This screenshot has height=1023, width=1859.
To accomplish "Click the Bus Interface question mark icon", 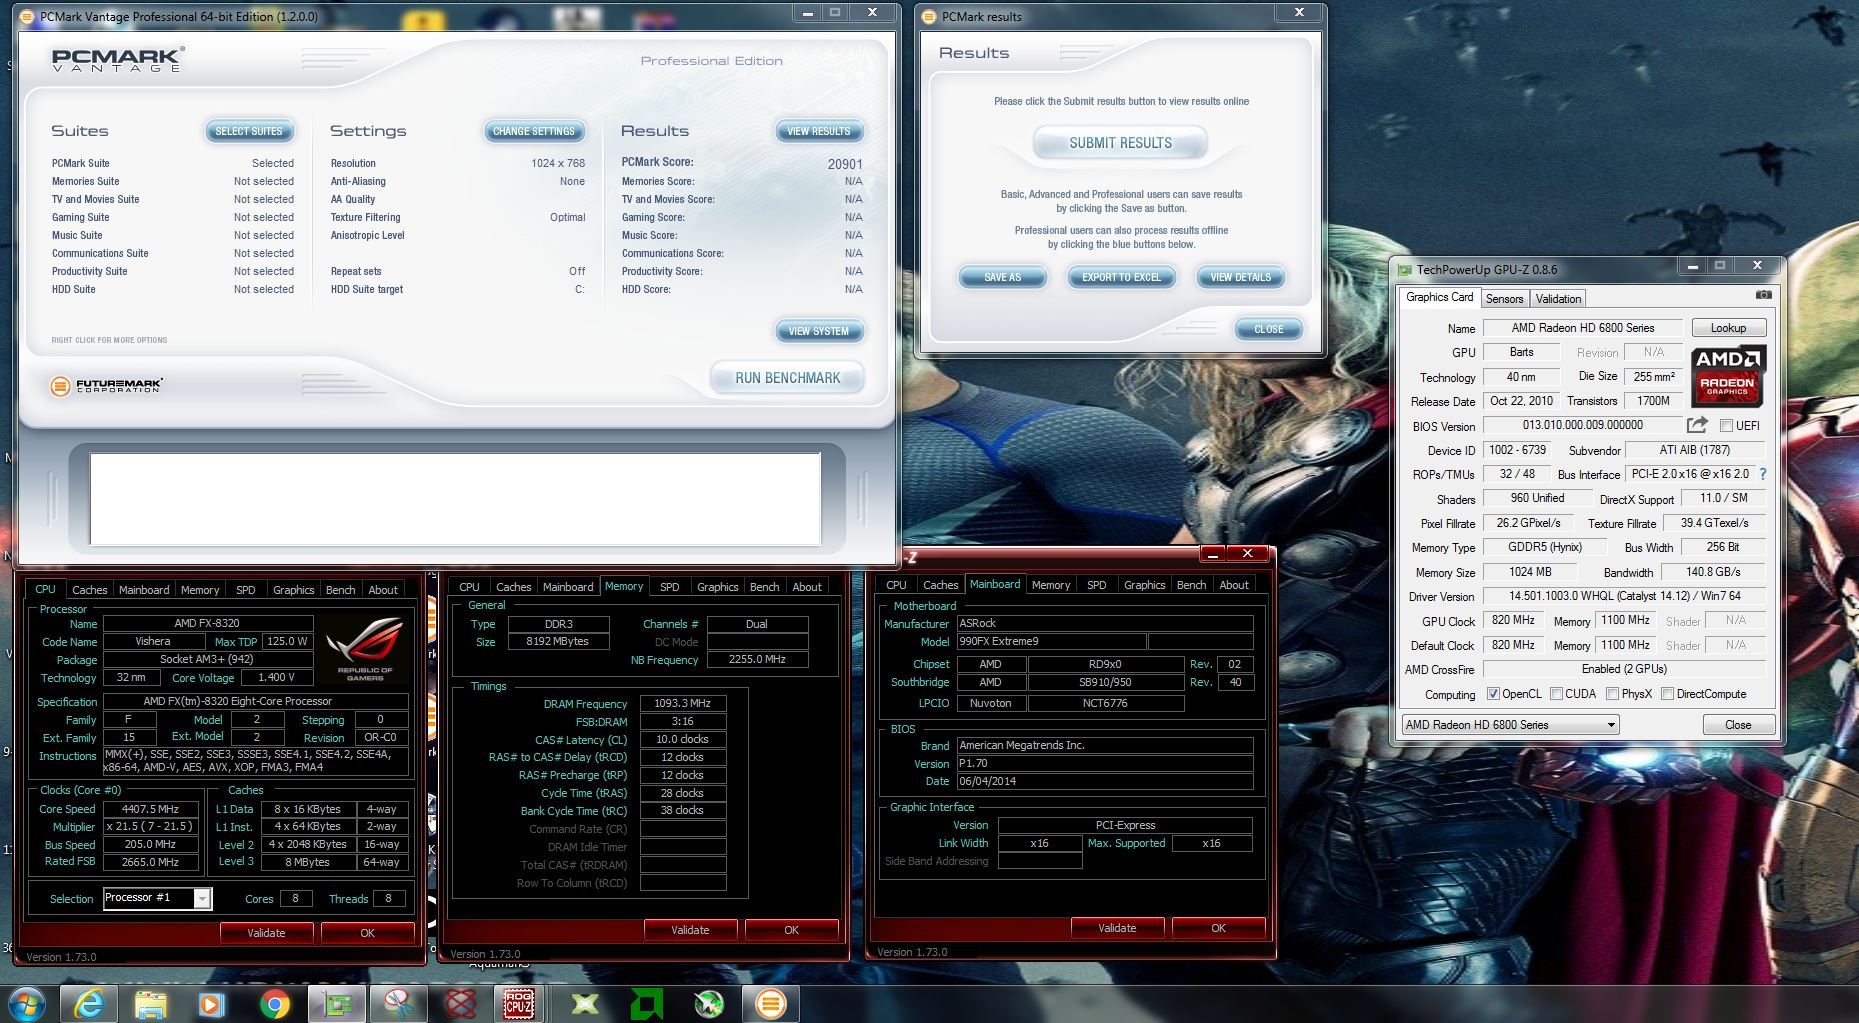I will pyautogui.click(x=1763, y=474).
